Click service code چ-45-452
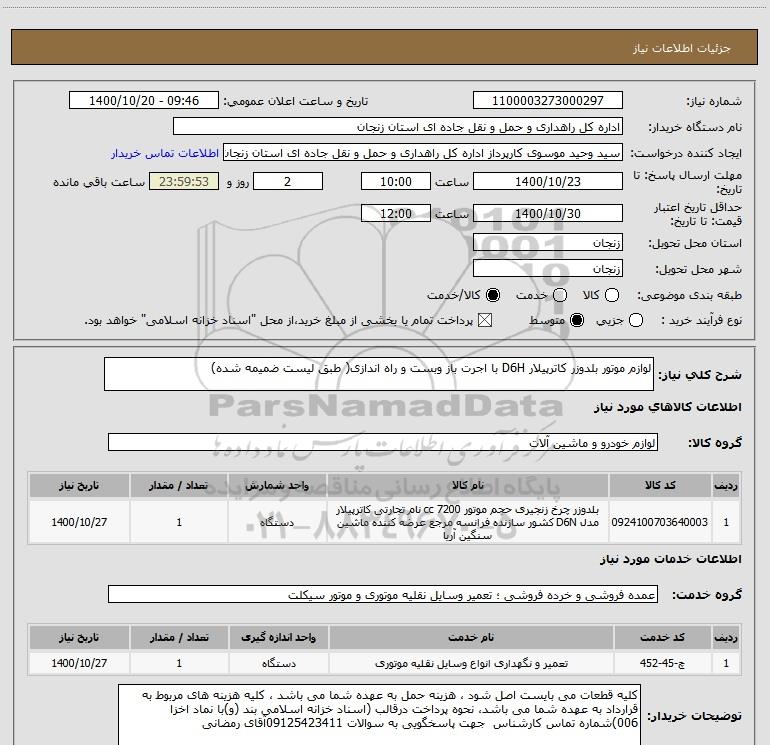770x745 pixels. pyautogui.click(x=662, y=663)
